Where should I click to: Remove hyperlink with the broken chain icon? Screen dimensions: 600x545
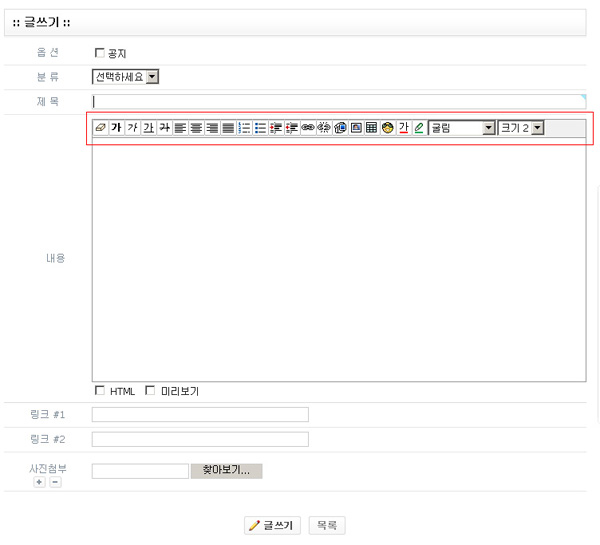click(x=324, y=127)
